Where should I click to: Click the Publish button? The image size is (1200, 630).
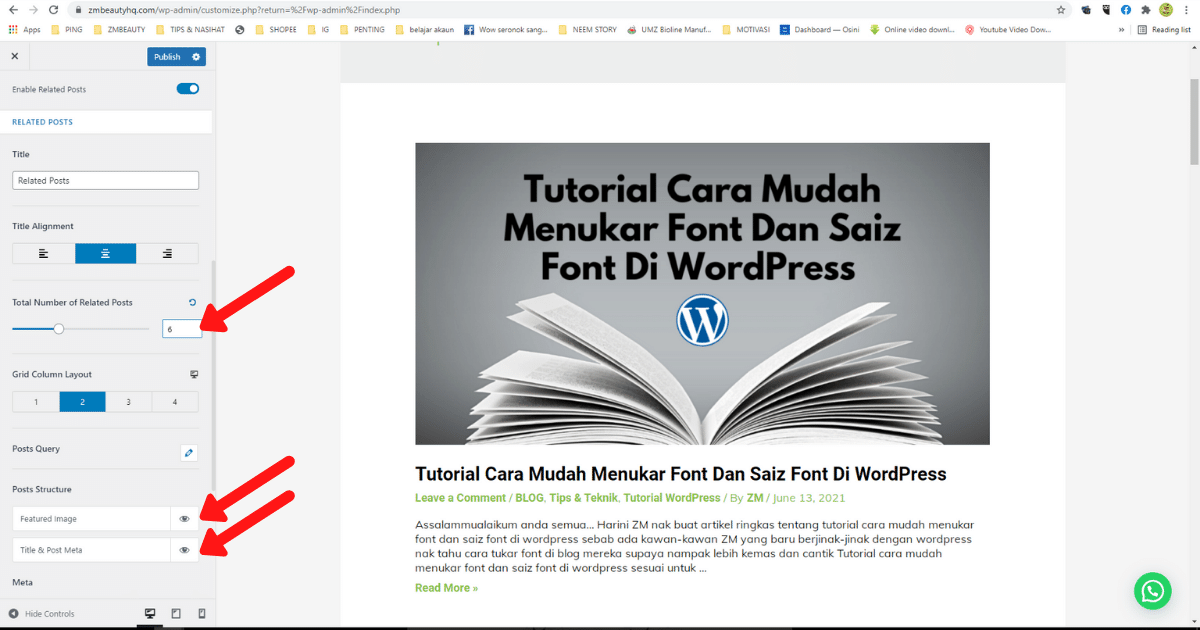tap(168, 57)
